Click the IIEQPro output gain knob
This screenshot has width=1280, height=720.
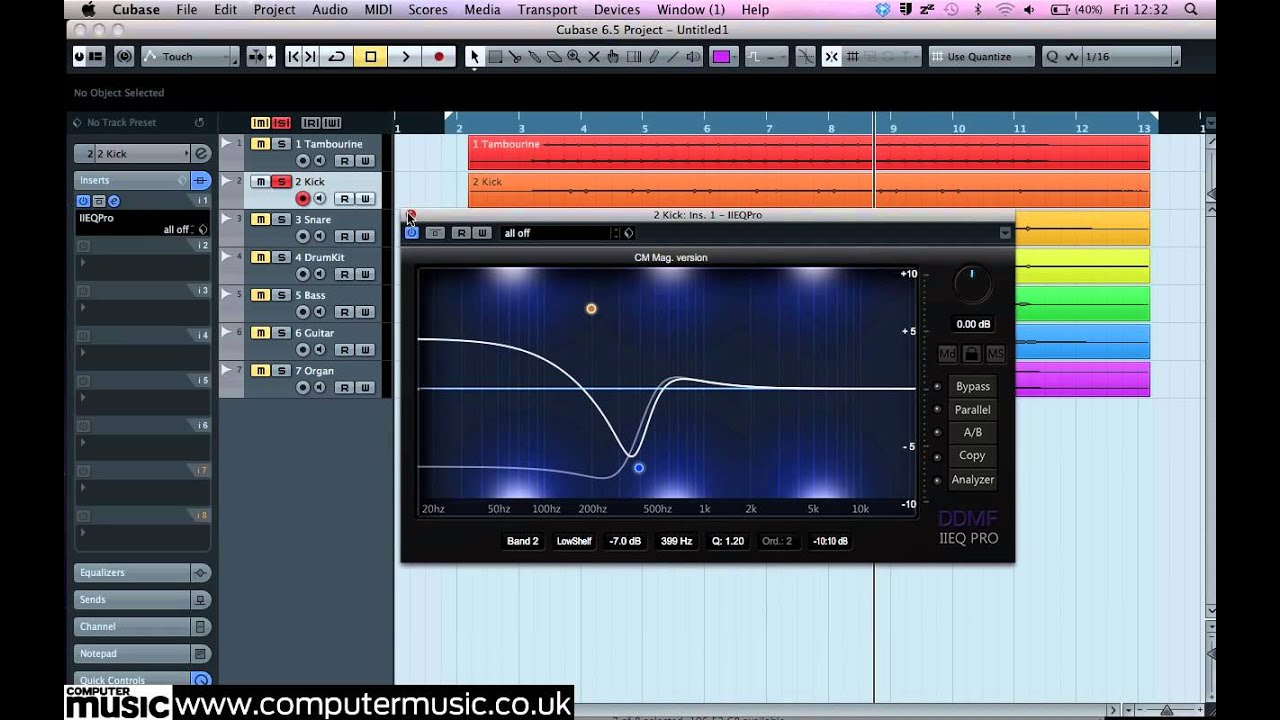pos(972,285)
